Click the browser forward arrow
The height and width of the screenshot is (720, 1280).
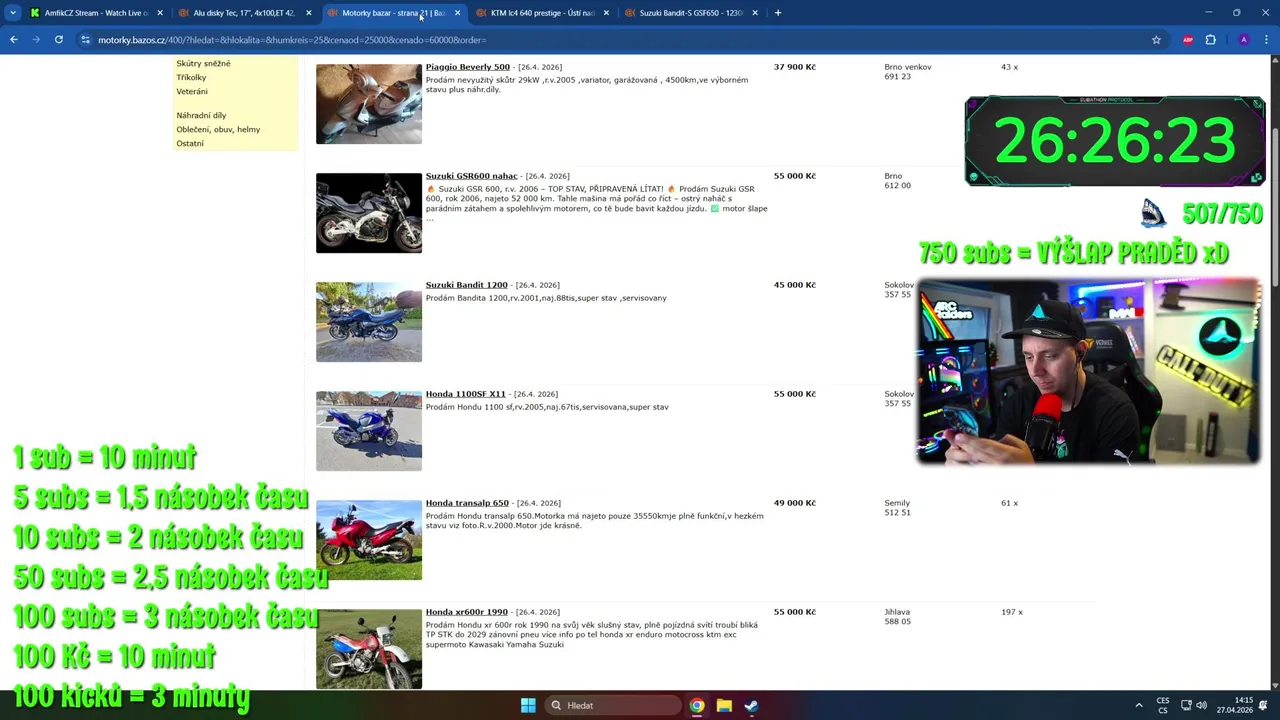point(36,40)
